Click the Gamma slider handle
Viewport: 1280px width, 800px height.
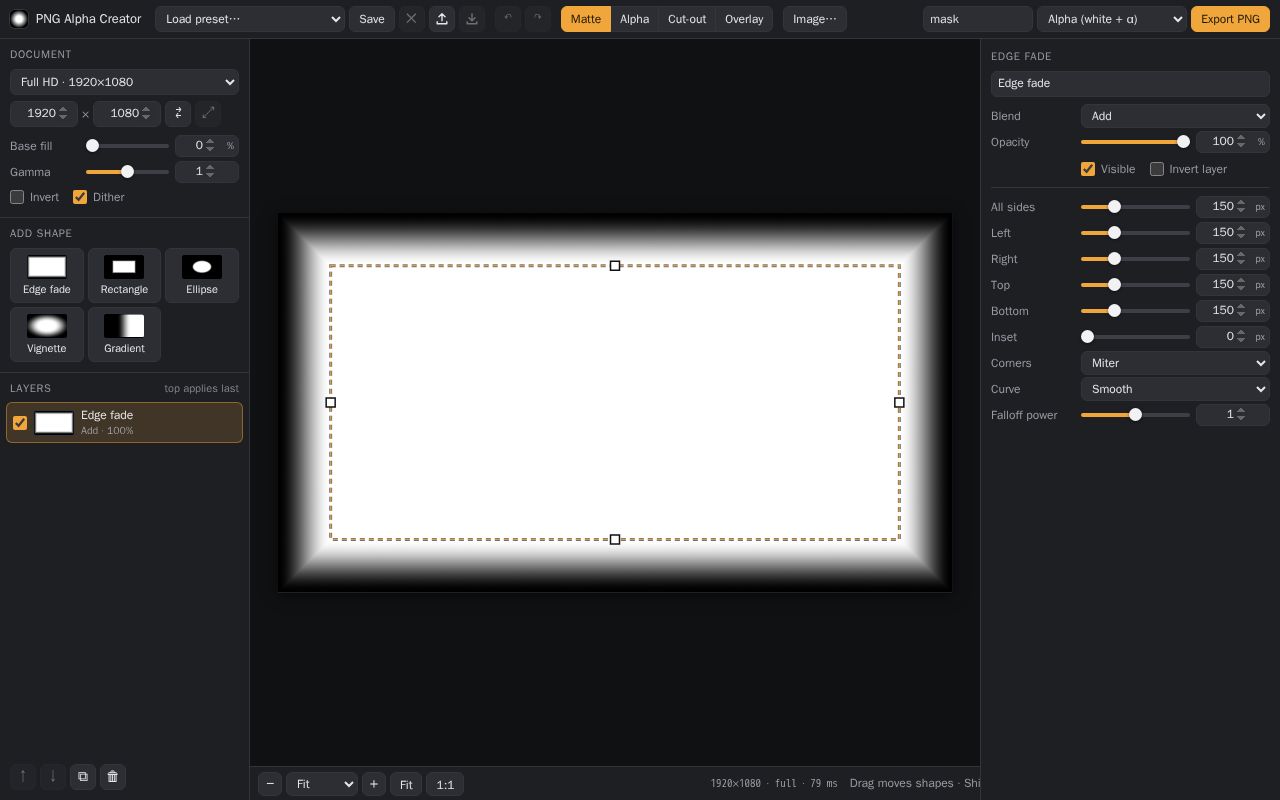click(x=127, y=172)
